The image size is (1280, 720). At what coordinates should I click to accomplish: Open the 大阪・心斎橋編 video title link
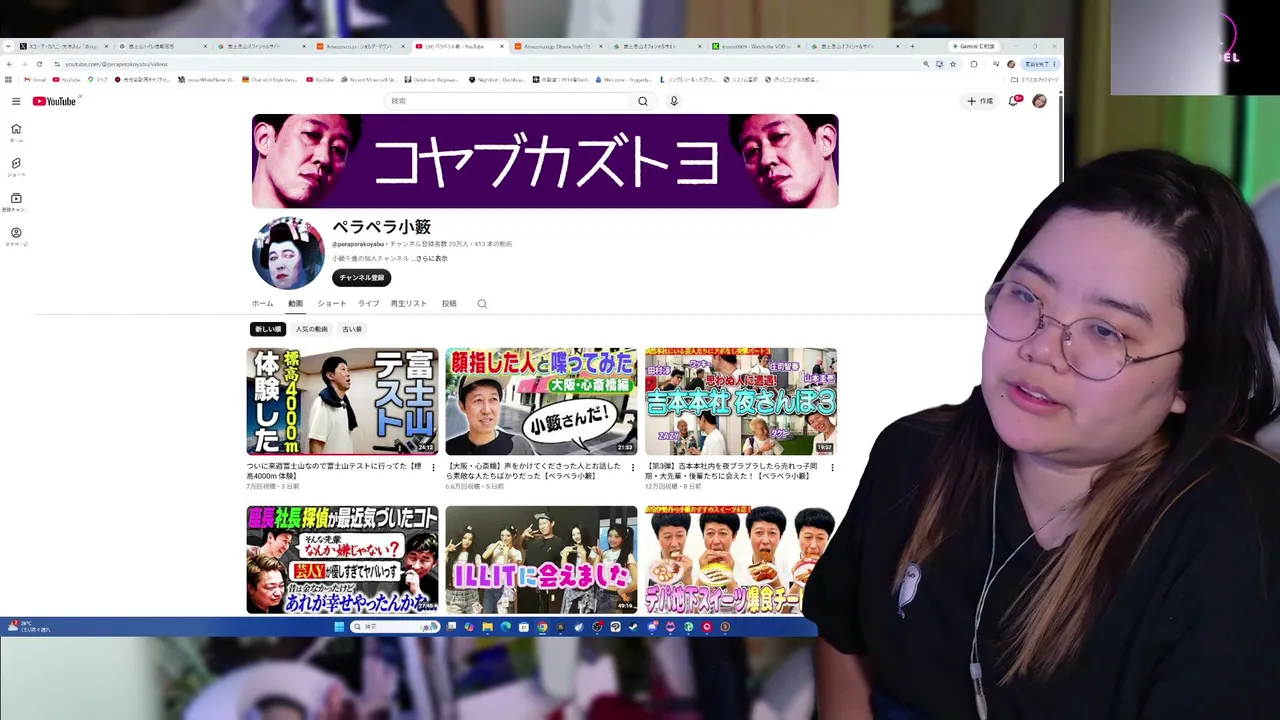pyautogui.click(x=535, y=471)
